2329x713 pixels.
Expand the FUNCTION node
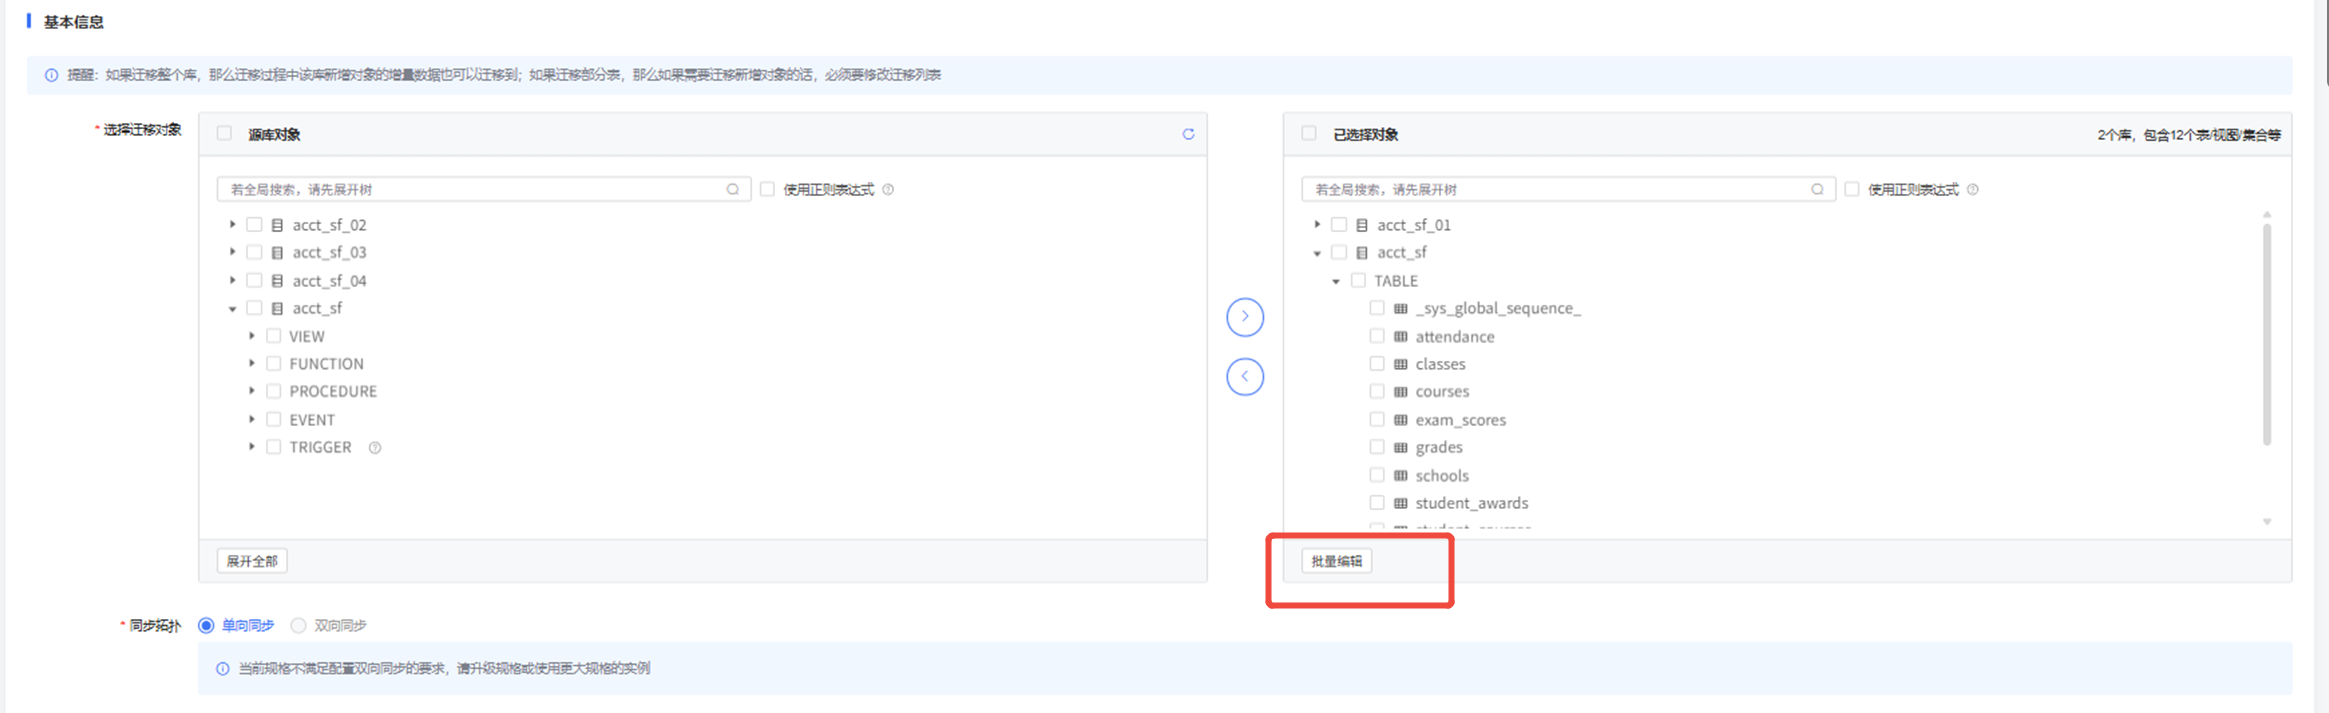pyautogui.click(x=252, y=364)
